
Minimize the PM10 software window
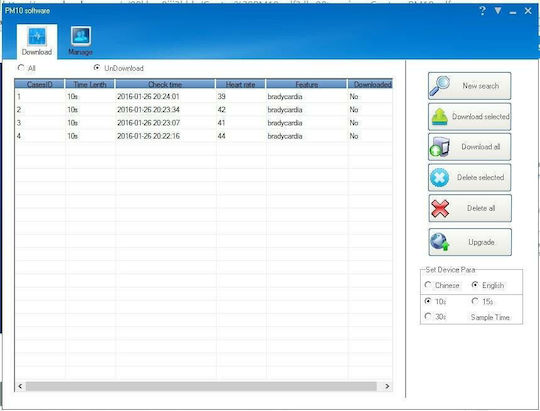tap(513, 12)
